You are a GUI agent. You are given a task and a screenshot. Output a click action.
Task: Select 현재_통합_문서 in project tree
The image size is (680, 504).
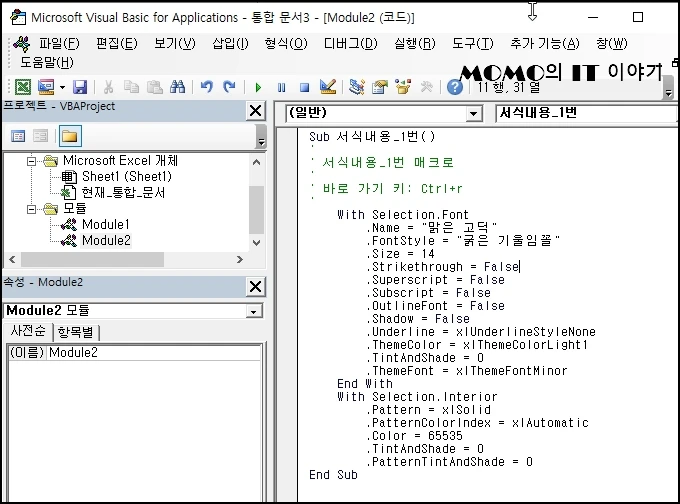pos(123,193)
